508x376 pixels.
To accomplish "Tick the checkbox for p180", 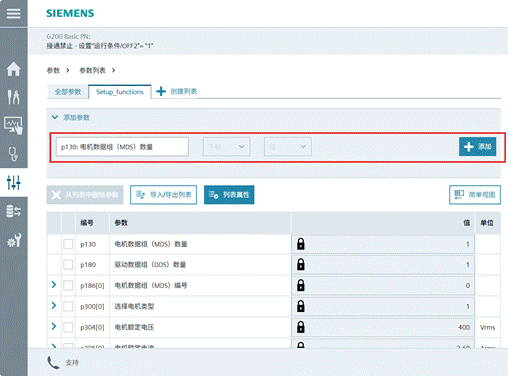I will (68, 265).
